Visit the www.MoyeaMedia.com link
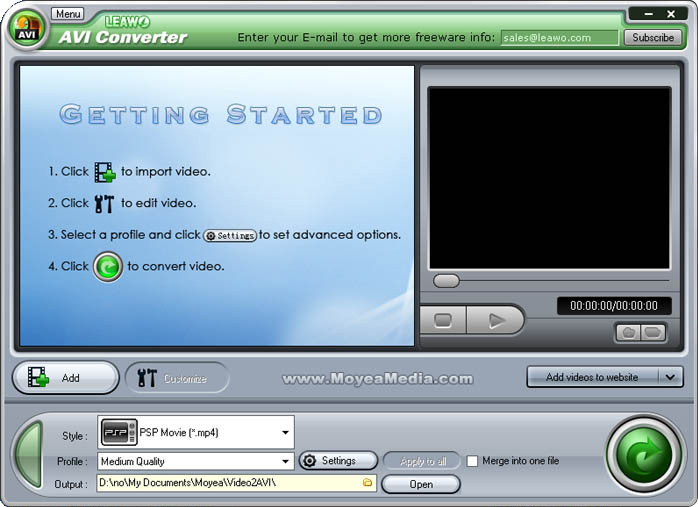Image resolution: width=698 pixels, height=507 pixels. point(377,379)
